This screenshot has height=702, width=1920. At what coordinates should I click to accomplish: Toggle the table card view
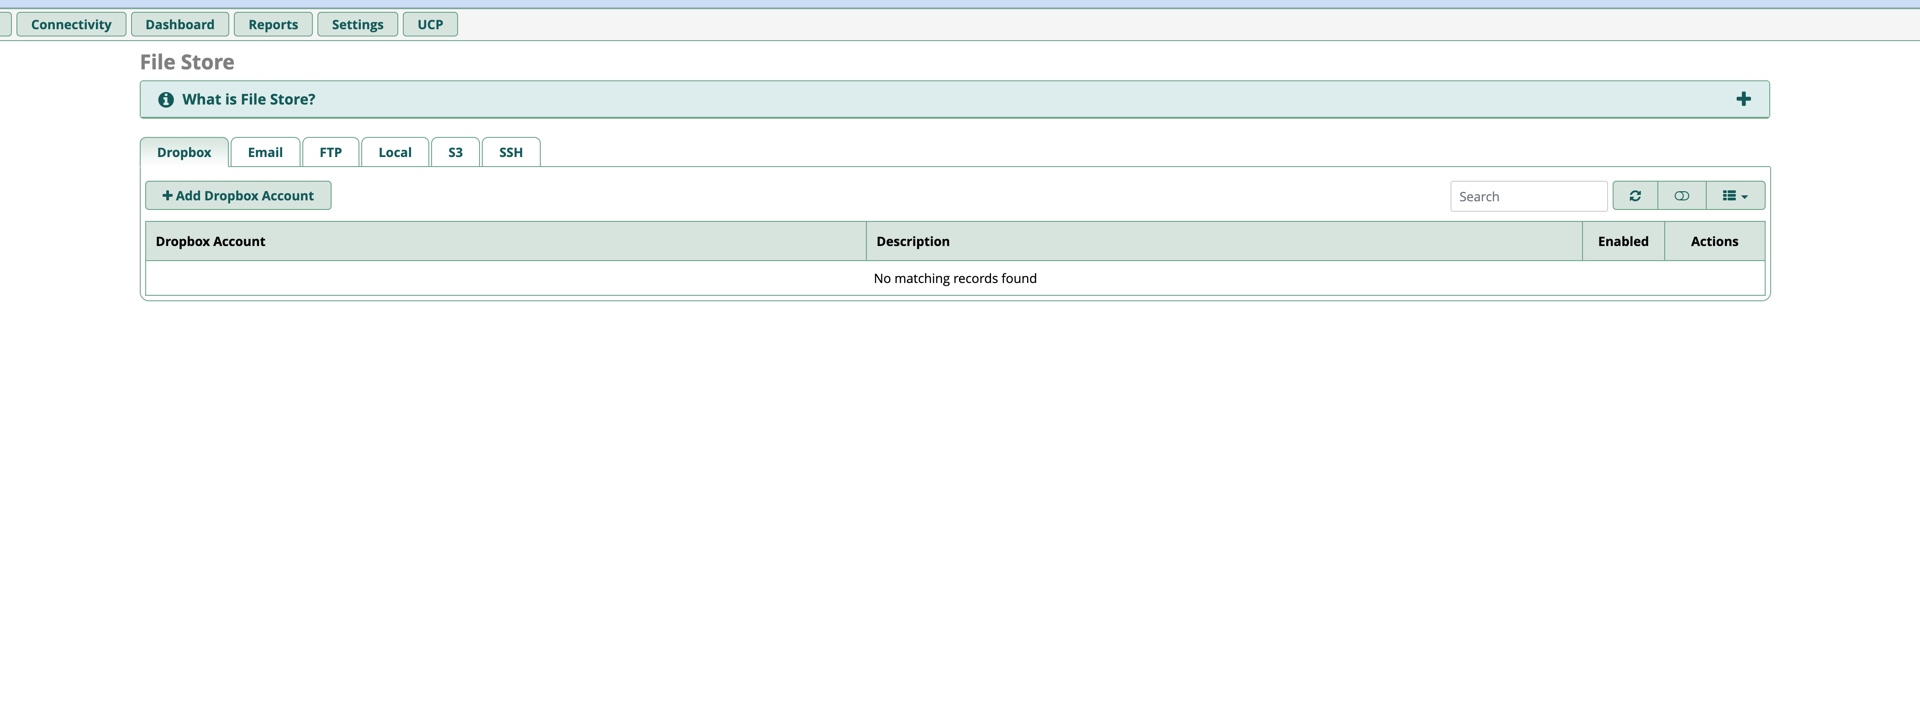click(x=1682, y=196)
